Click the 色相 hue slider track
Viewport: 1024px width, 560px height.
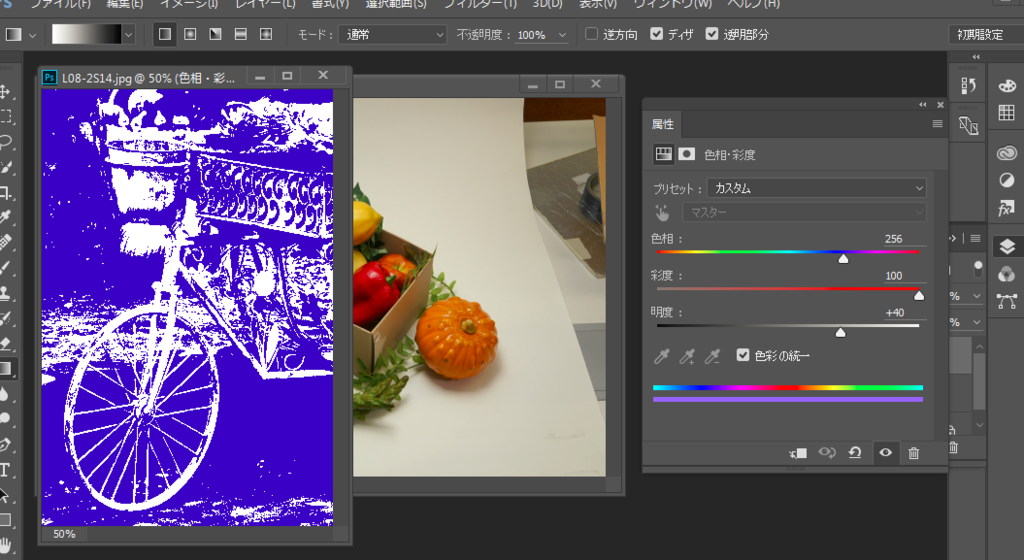point(788,252)
